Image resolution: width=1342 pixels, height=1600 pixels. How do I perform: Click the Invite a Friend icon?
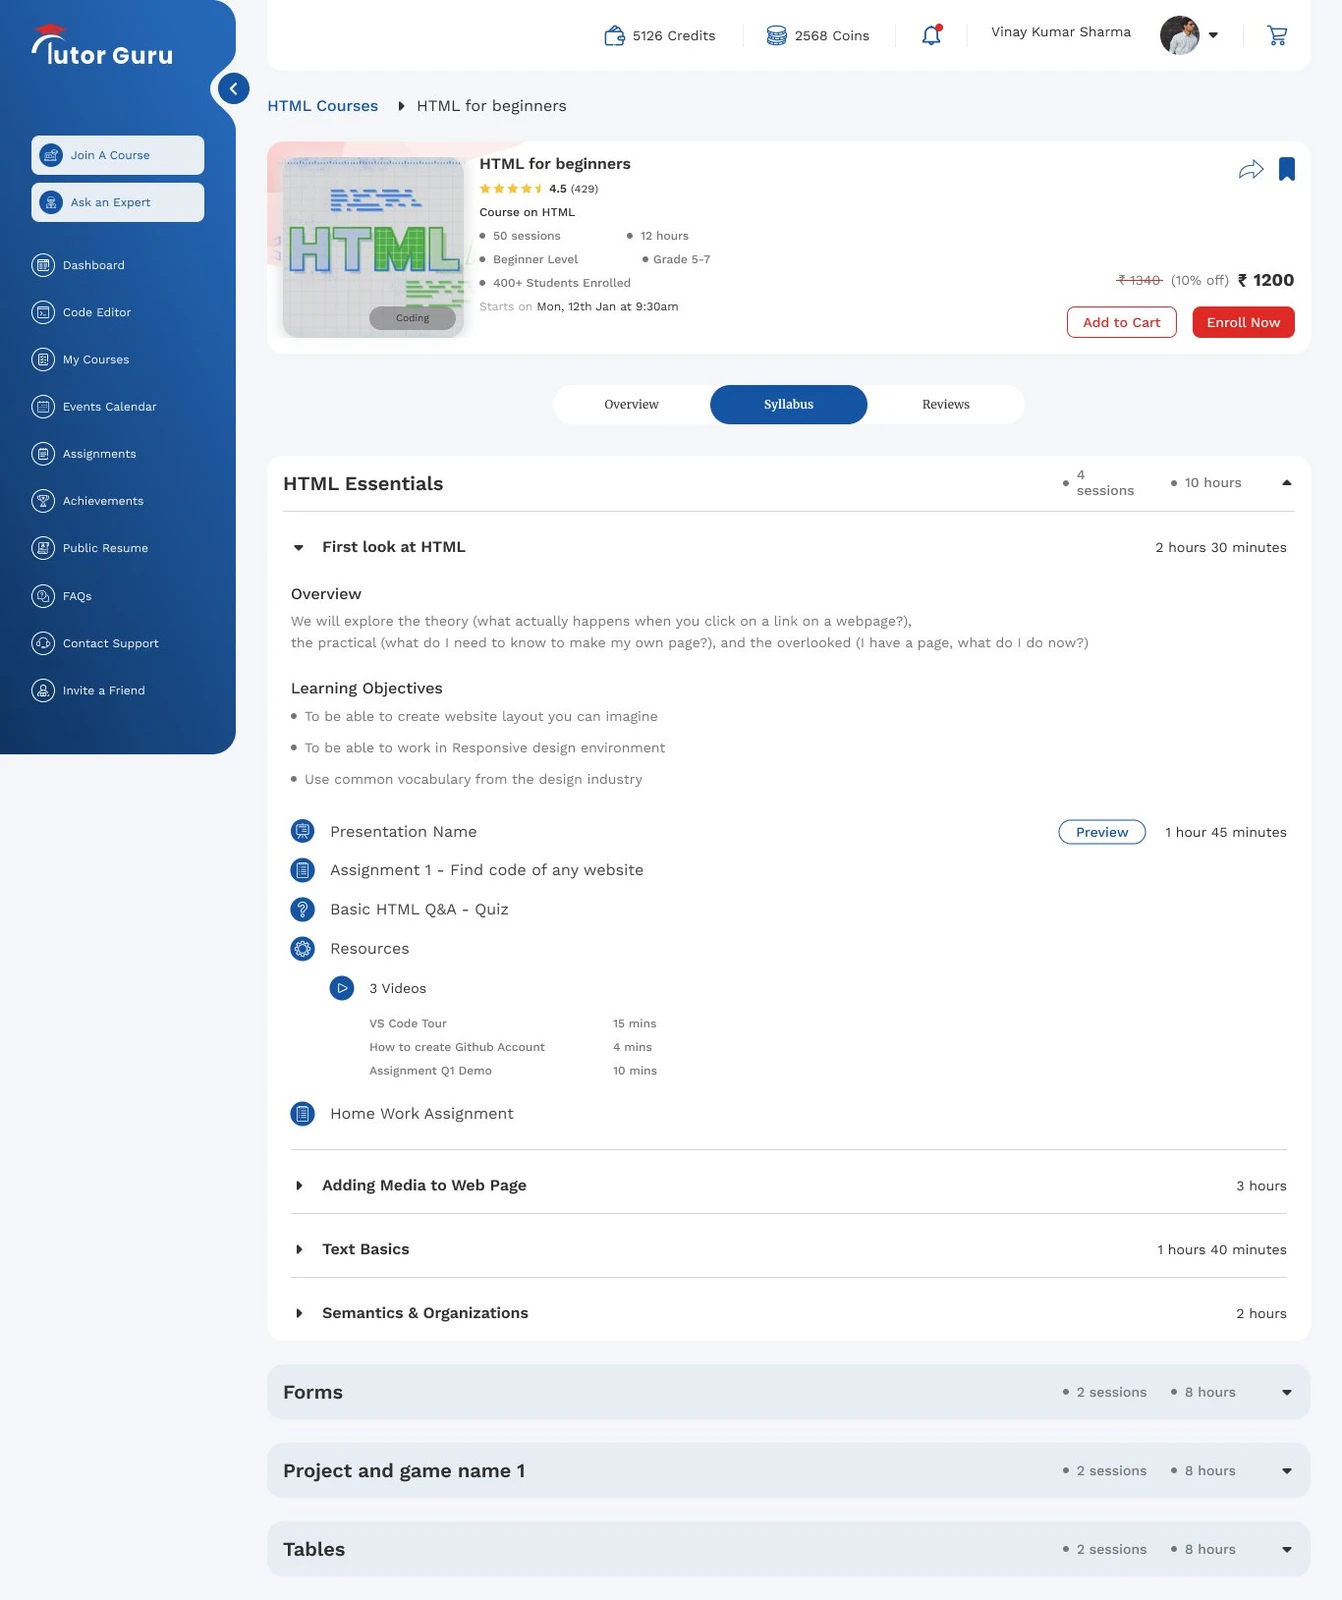pyautogui.click(x=43, y=690)
